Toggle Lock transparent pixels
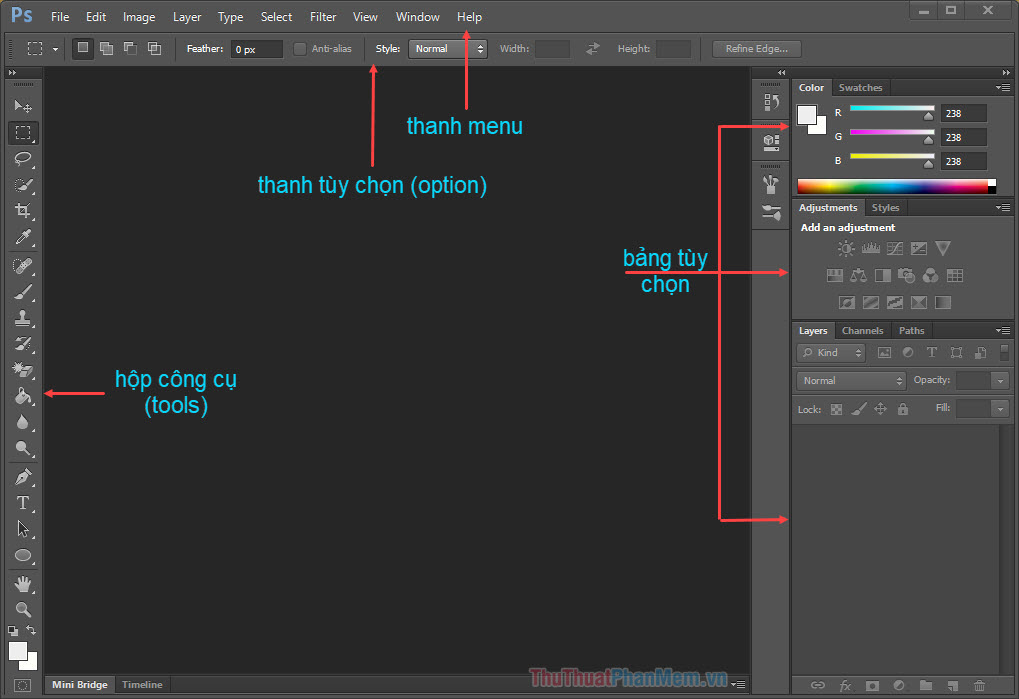Viewport: 1019px width, 699px height. point(835,409)
